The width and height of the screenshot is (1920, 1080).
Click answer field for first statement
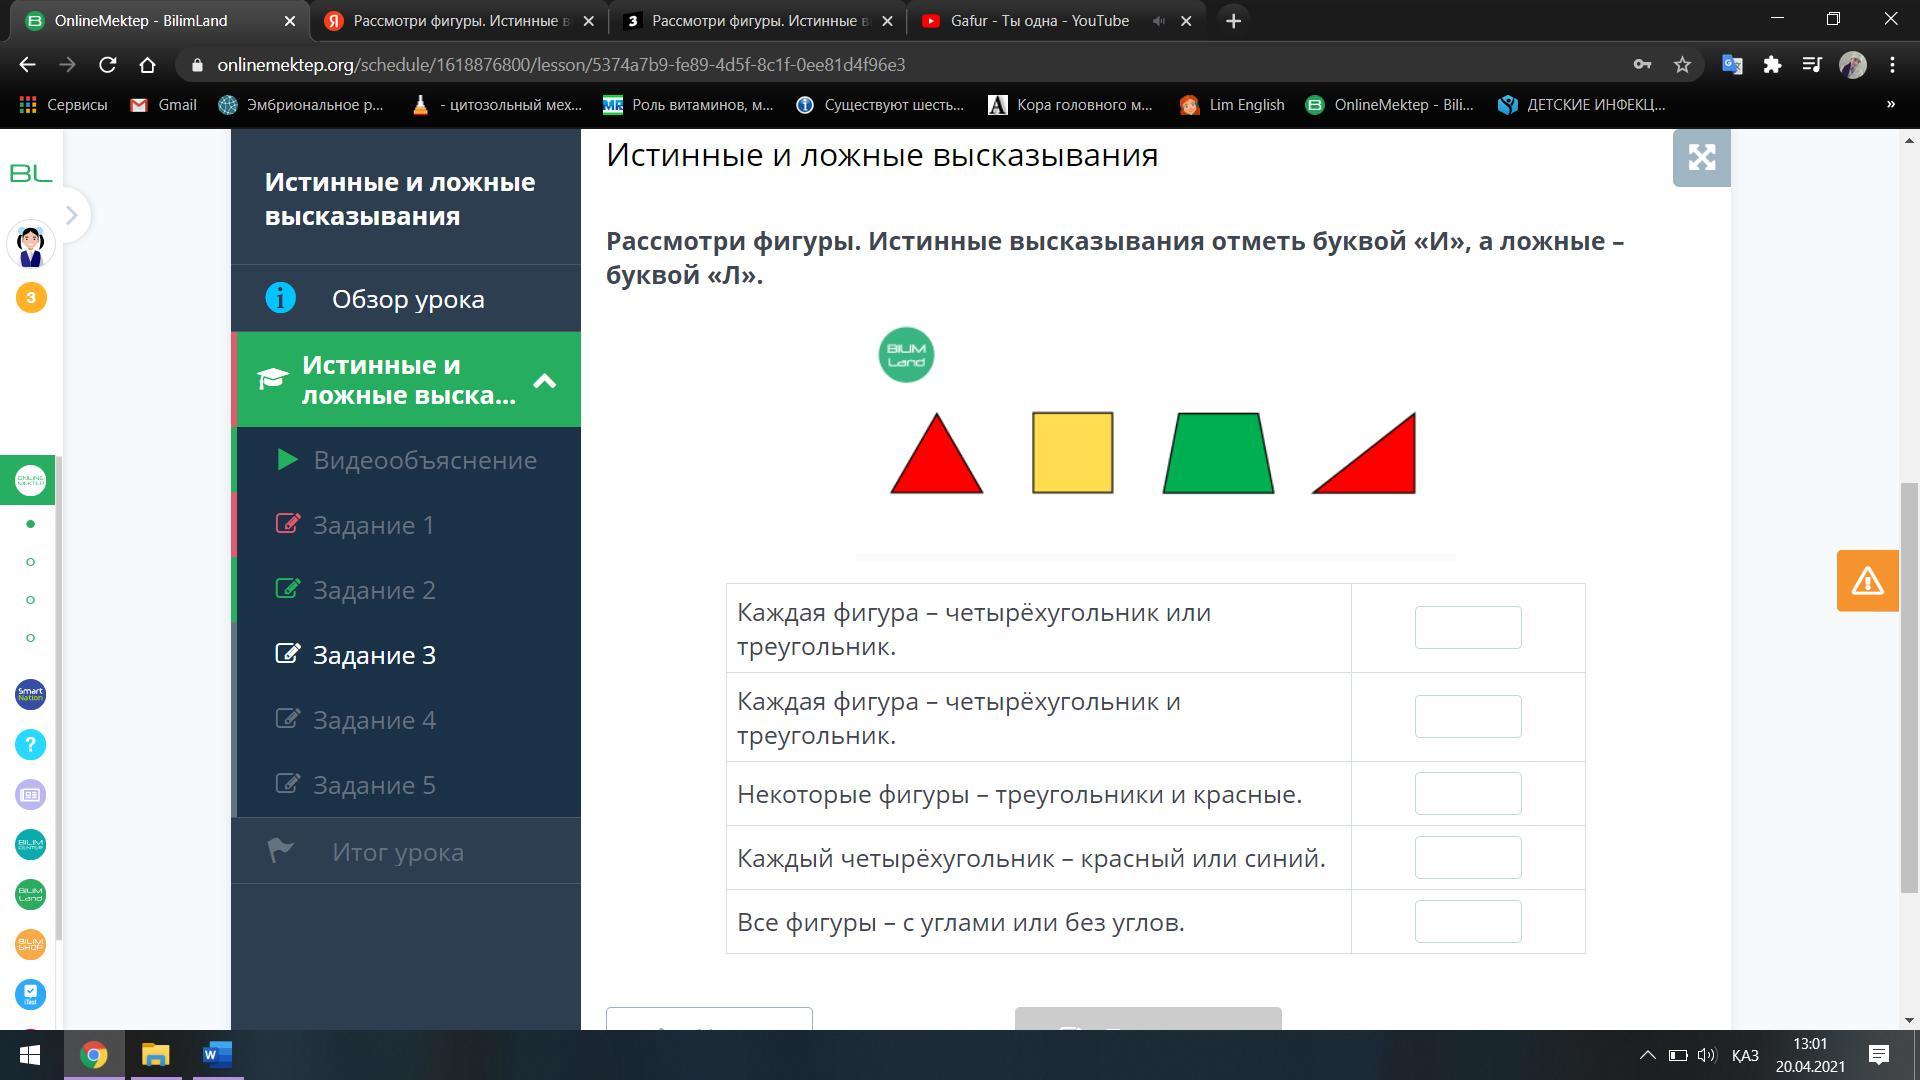point(1467,628)
